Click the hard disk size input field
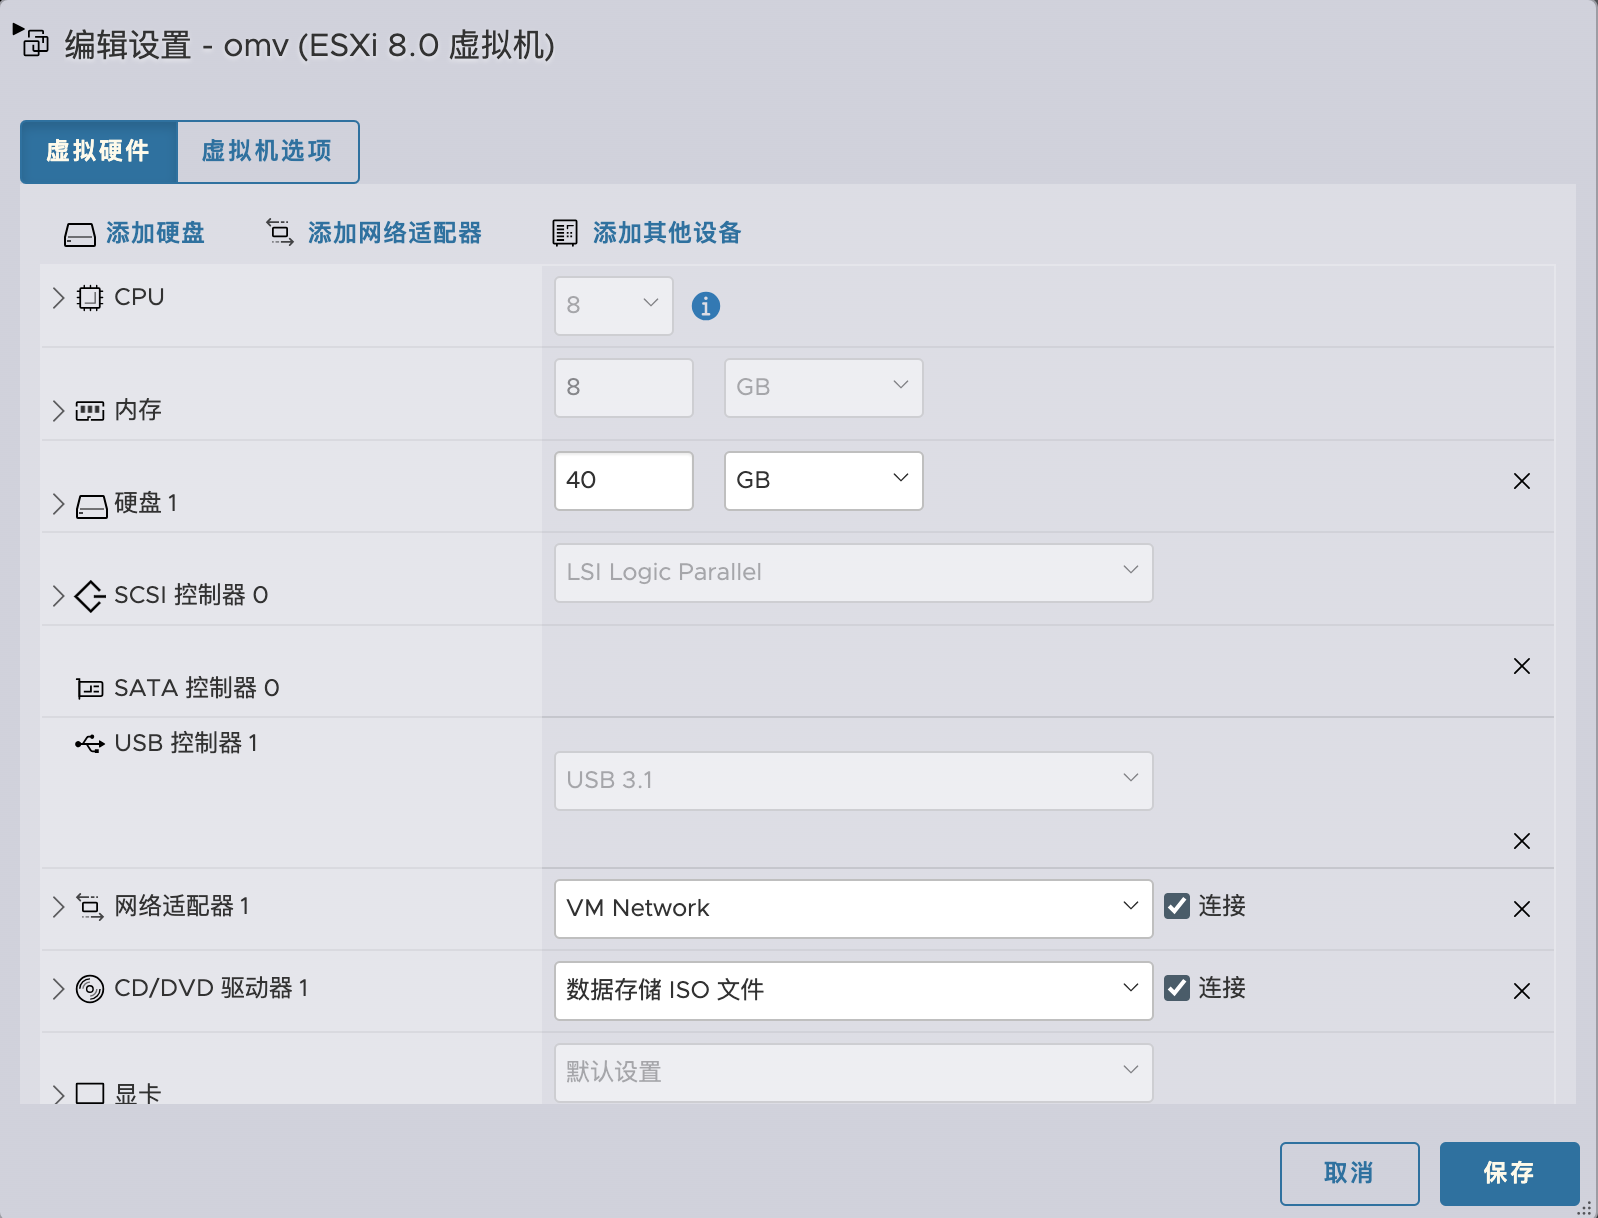The image size is (1598, 1218). pos(622,480)
